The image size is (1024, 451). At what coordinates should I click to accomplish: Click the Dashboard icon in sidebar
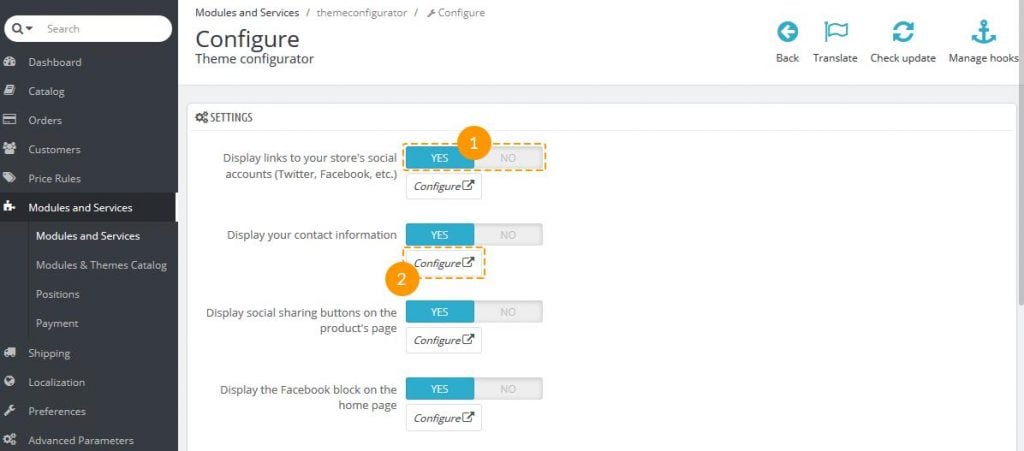click(10, 62)
